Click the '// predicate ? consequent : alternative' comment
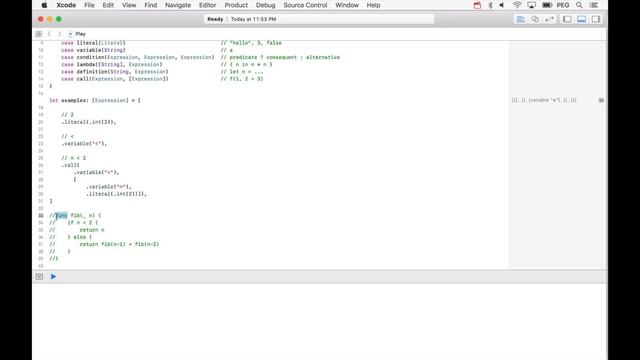Viewport: 640px width, 360px height. [x=280, y=58]
